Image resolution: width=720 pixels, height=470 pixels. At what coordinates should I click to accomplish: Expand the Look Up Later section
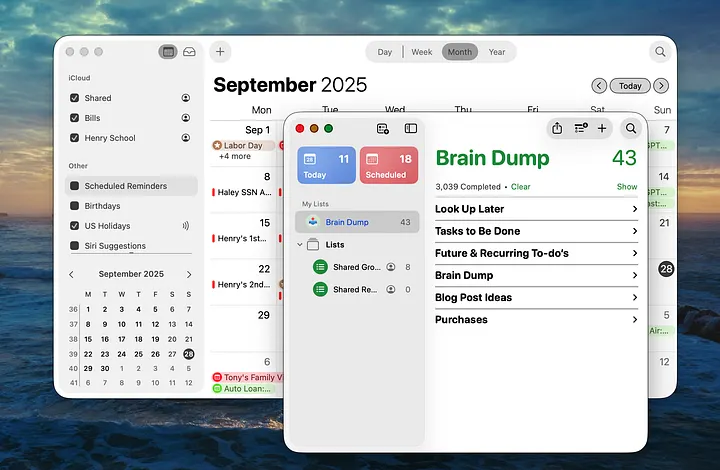coord(634,209)
